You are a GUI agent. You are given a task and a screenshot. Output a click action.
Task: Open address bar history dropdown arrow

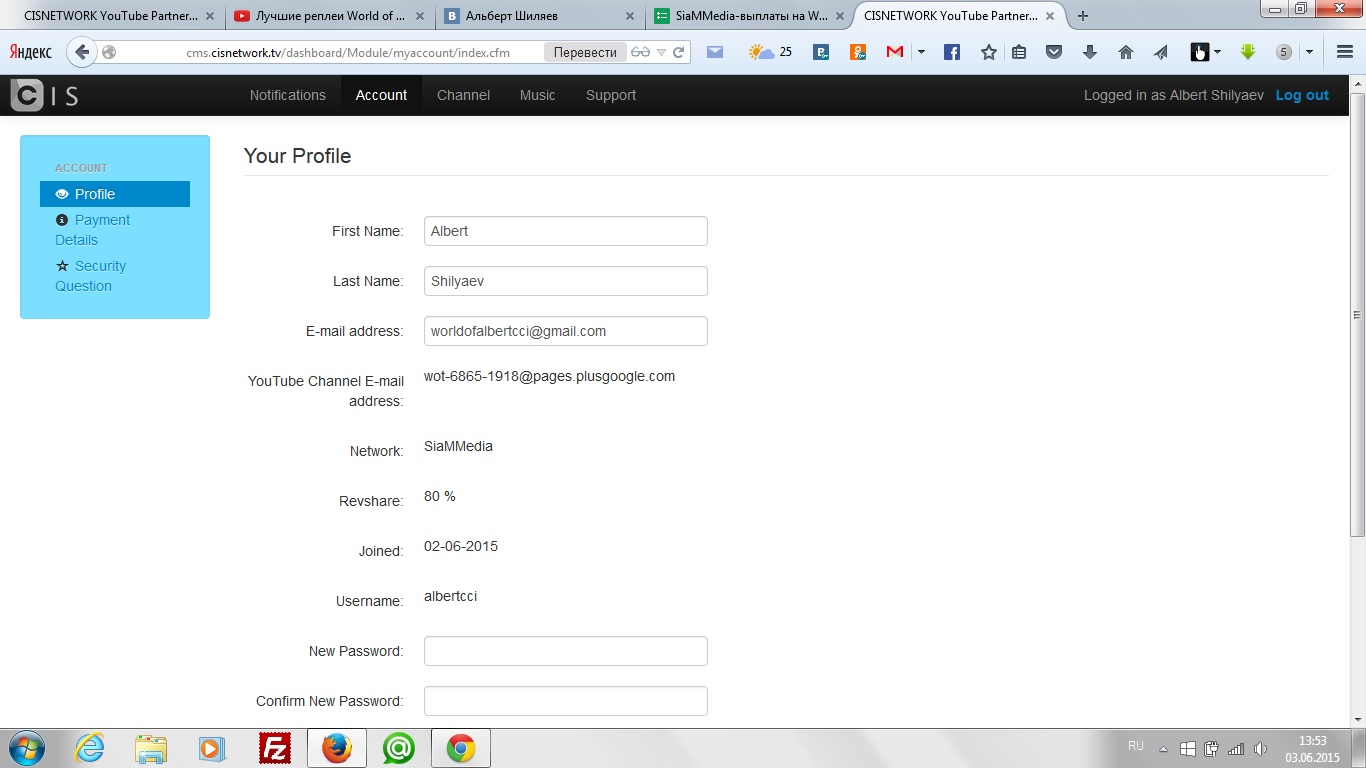click(662, 52)
